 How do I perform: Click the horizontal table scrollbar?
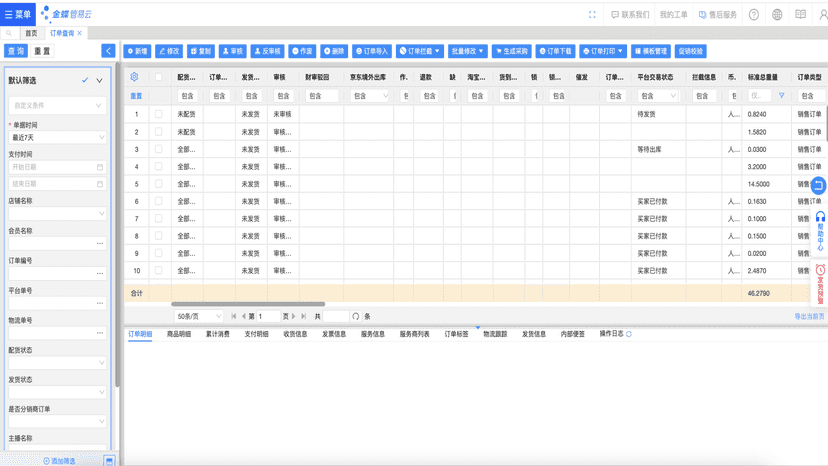pyautogui.click(x=248, y=304)
